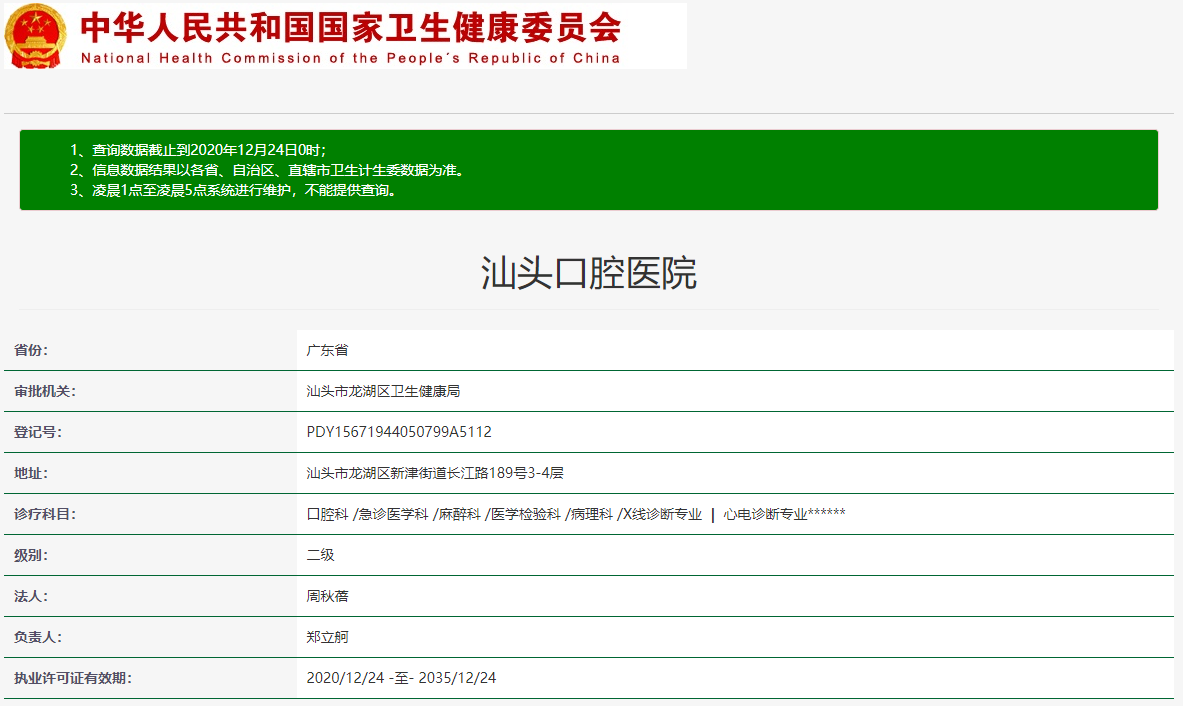1183x706 pixels.
Task: Click the person in charge 郑立舸
Action: pyautogui.click(x=327, y=638)
